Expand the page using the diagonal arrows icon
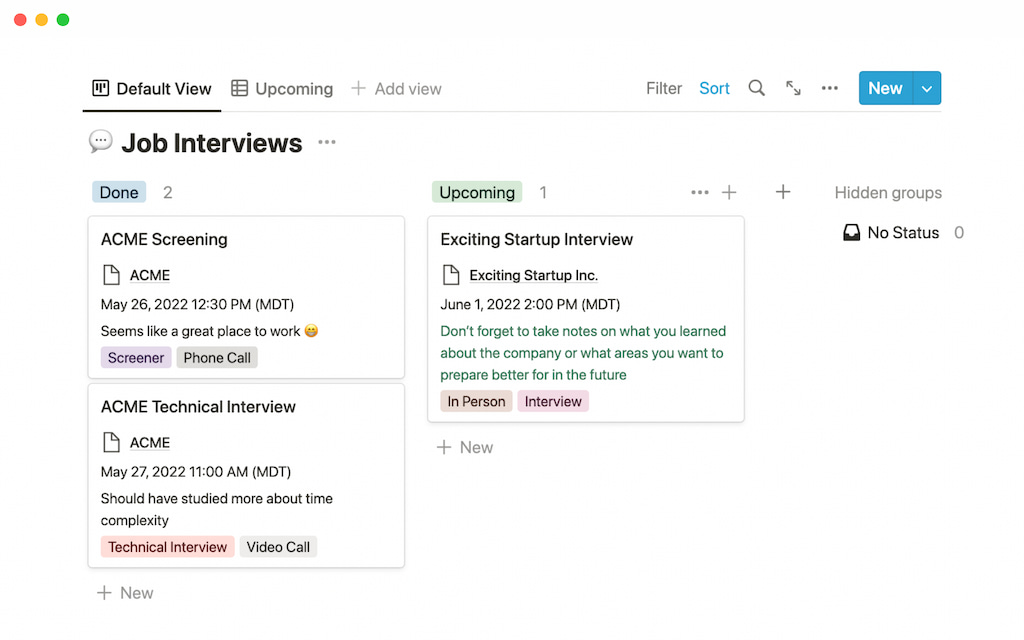 point(793,88)
